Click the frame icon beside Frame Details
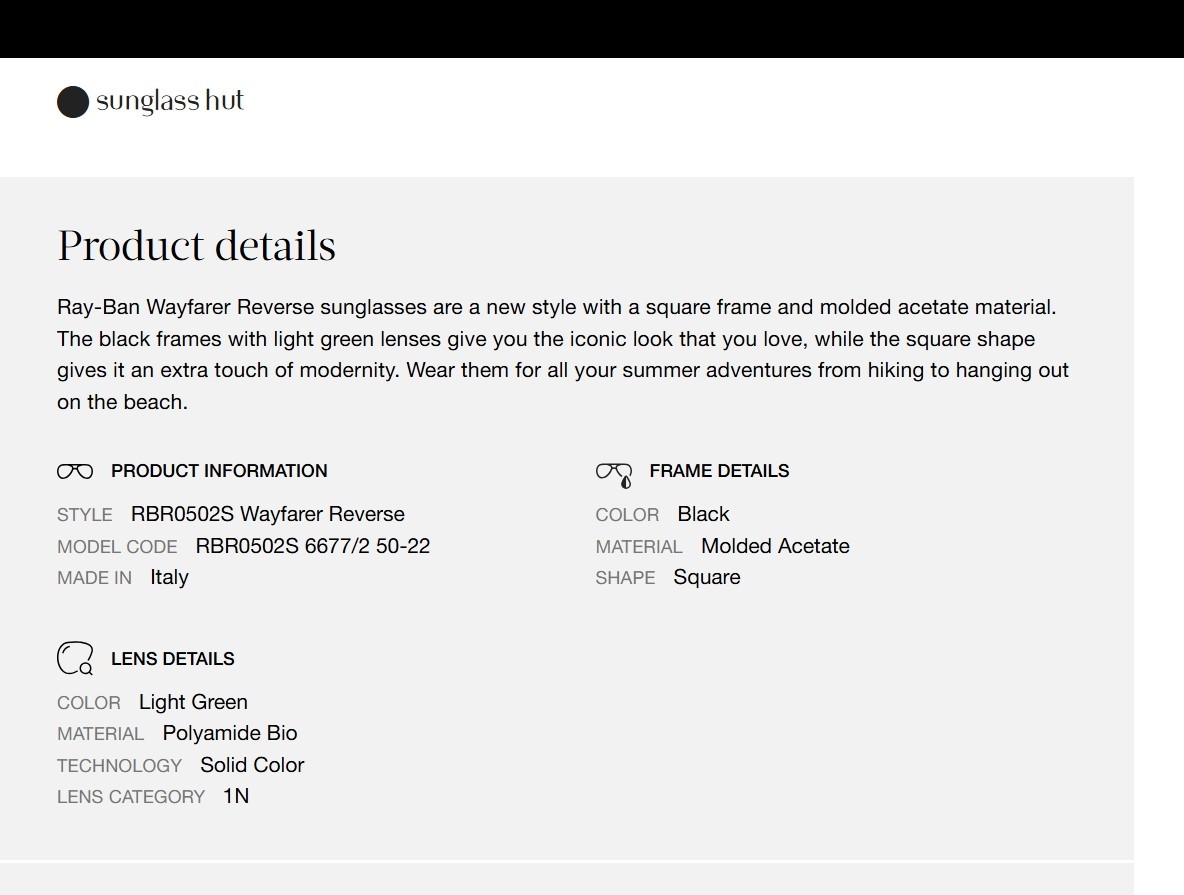This screenshot has width=1184, height=895. (x=614, y=475)
